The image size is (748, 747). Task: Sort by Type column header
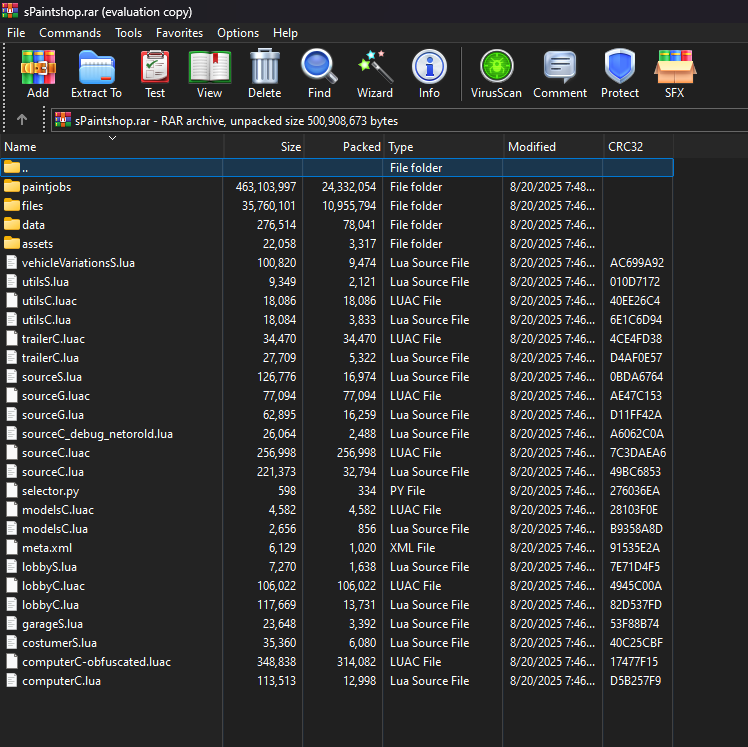443,147
